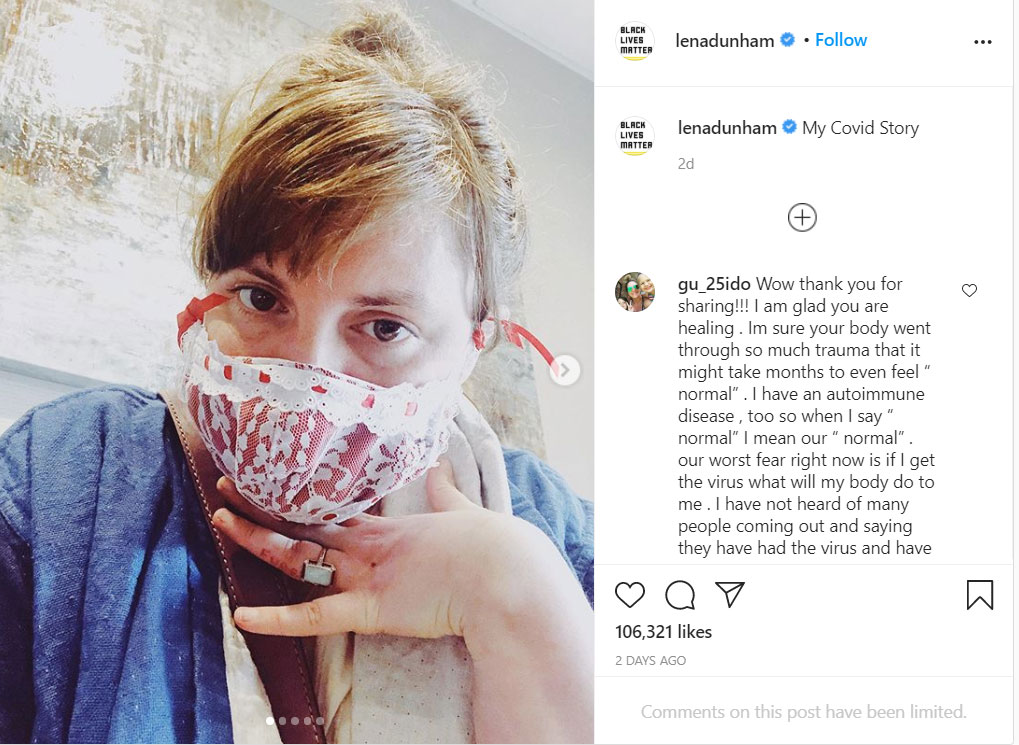Click the caption author avatar

(635, 136)
